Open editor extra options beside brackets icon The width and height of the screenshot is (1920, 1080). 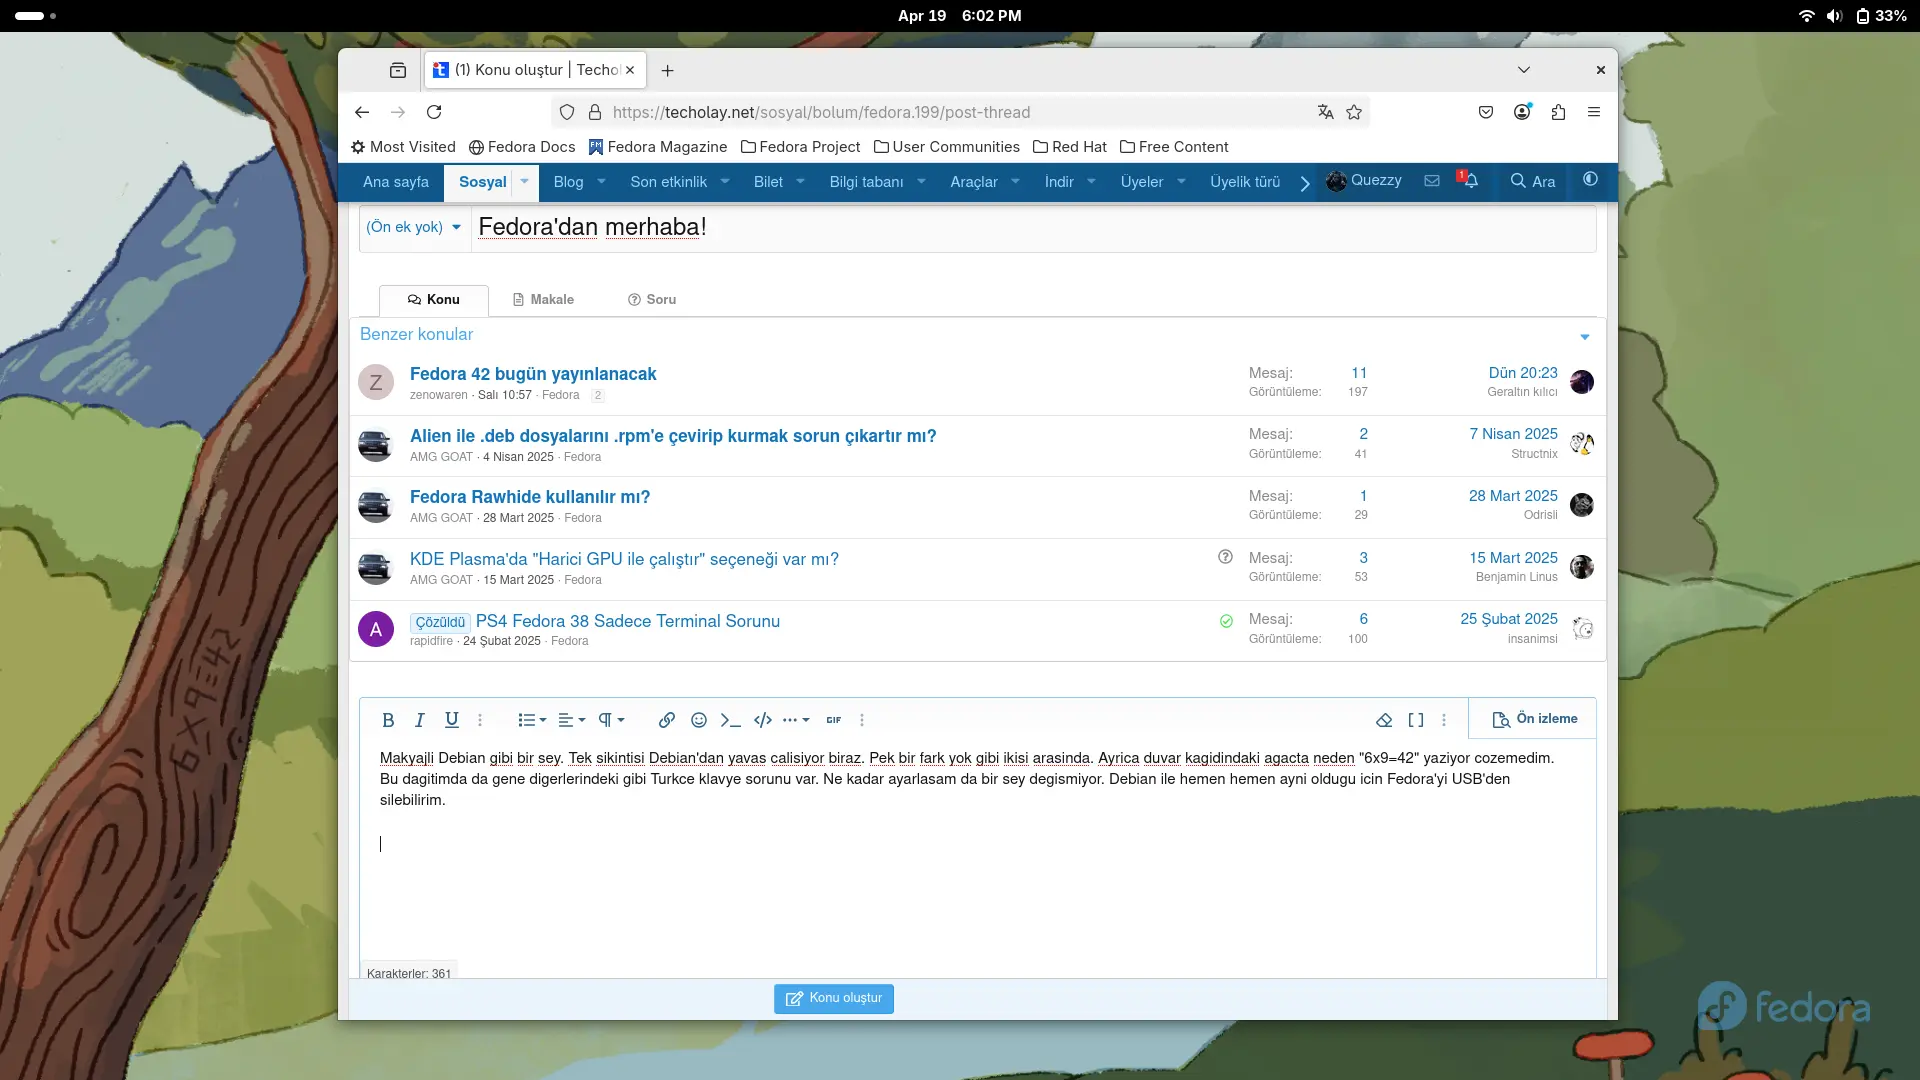pos(1444,720)
